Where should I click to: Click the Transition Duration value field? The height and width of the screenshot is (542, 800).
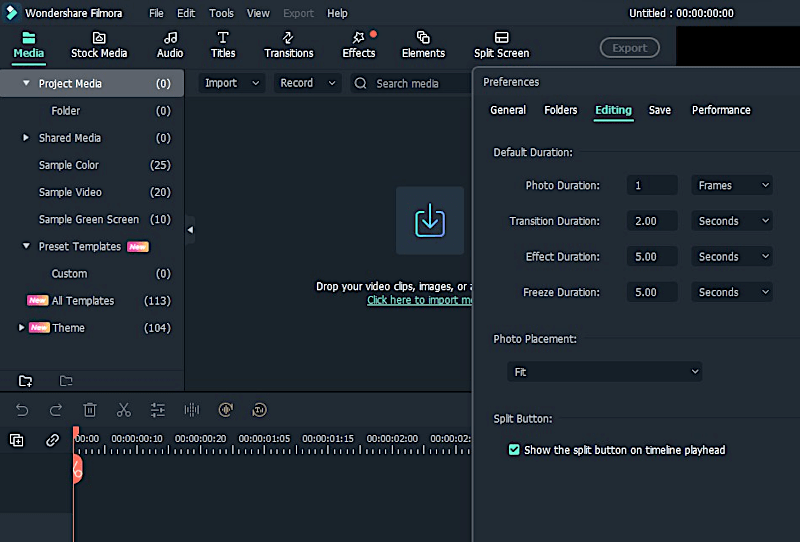coord(652,221)
